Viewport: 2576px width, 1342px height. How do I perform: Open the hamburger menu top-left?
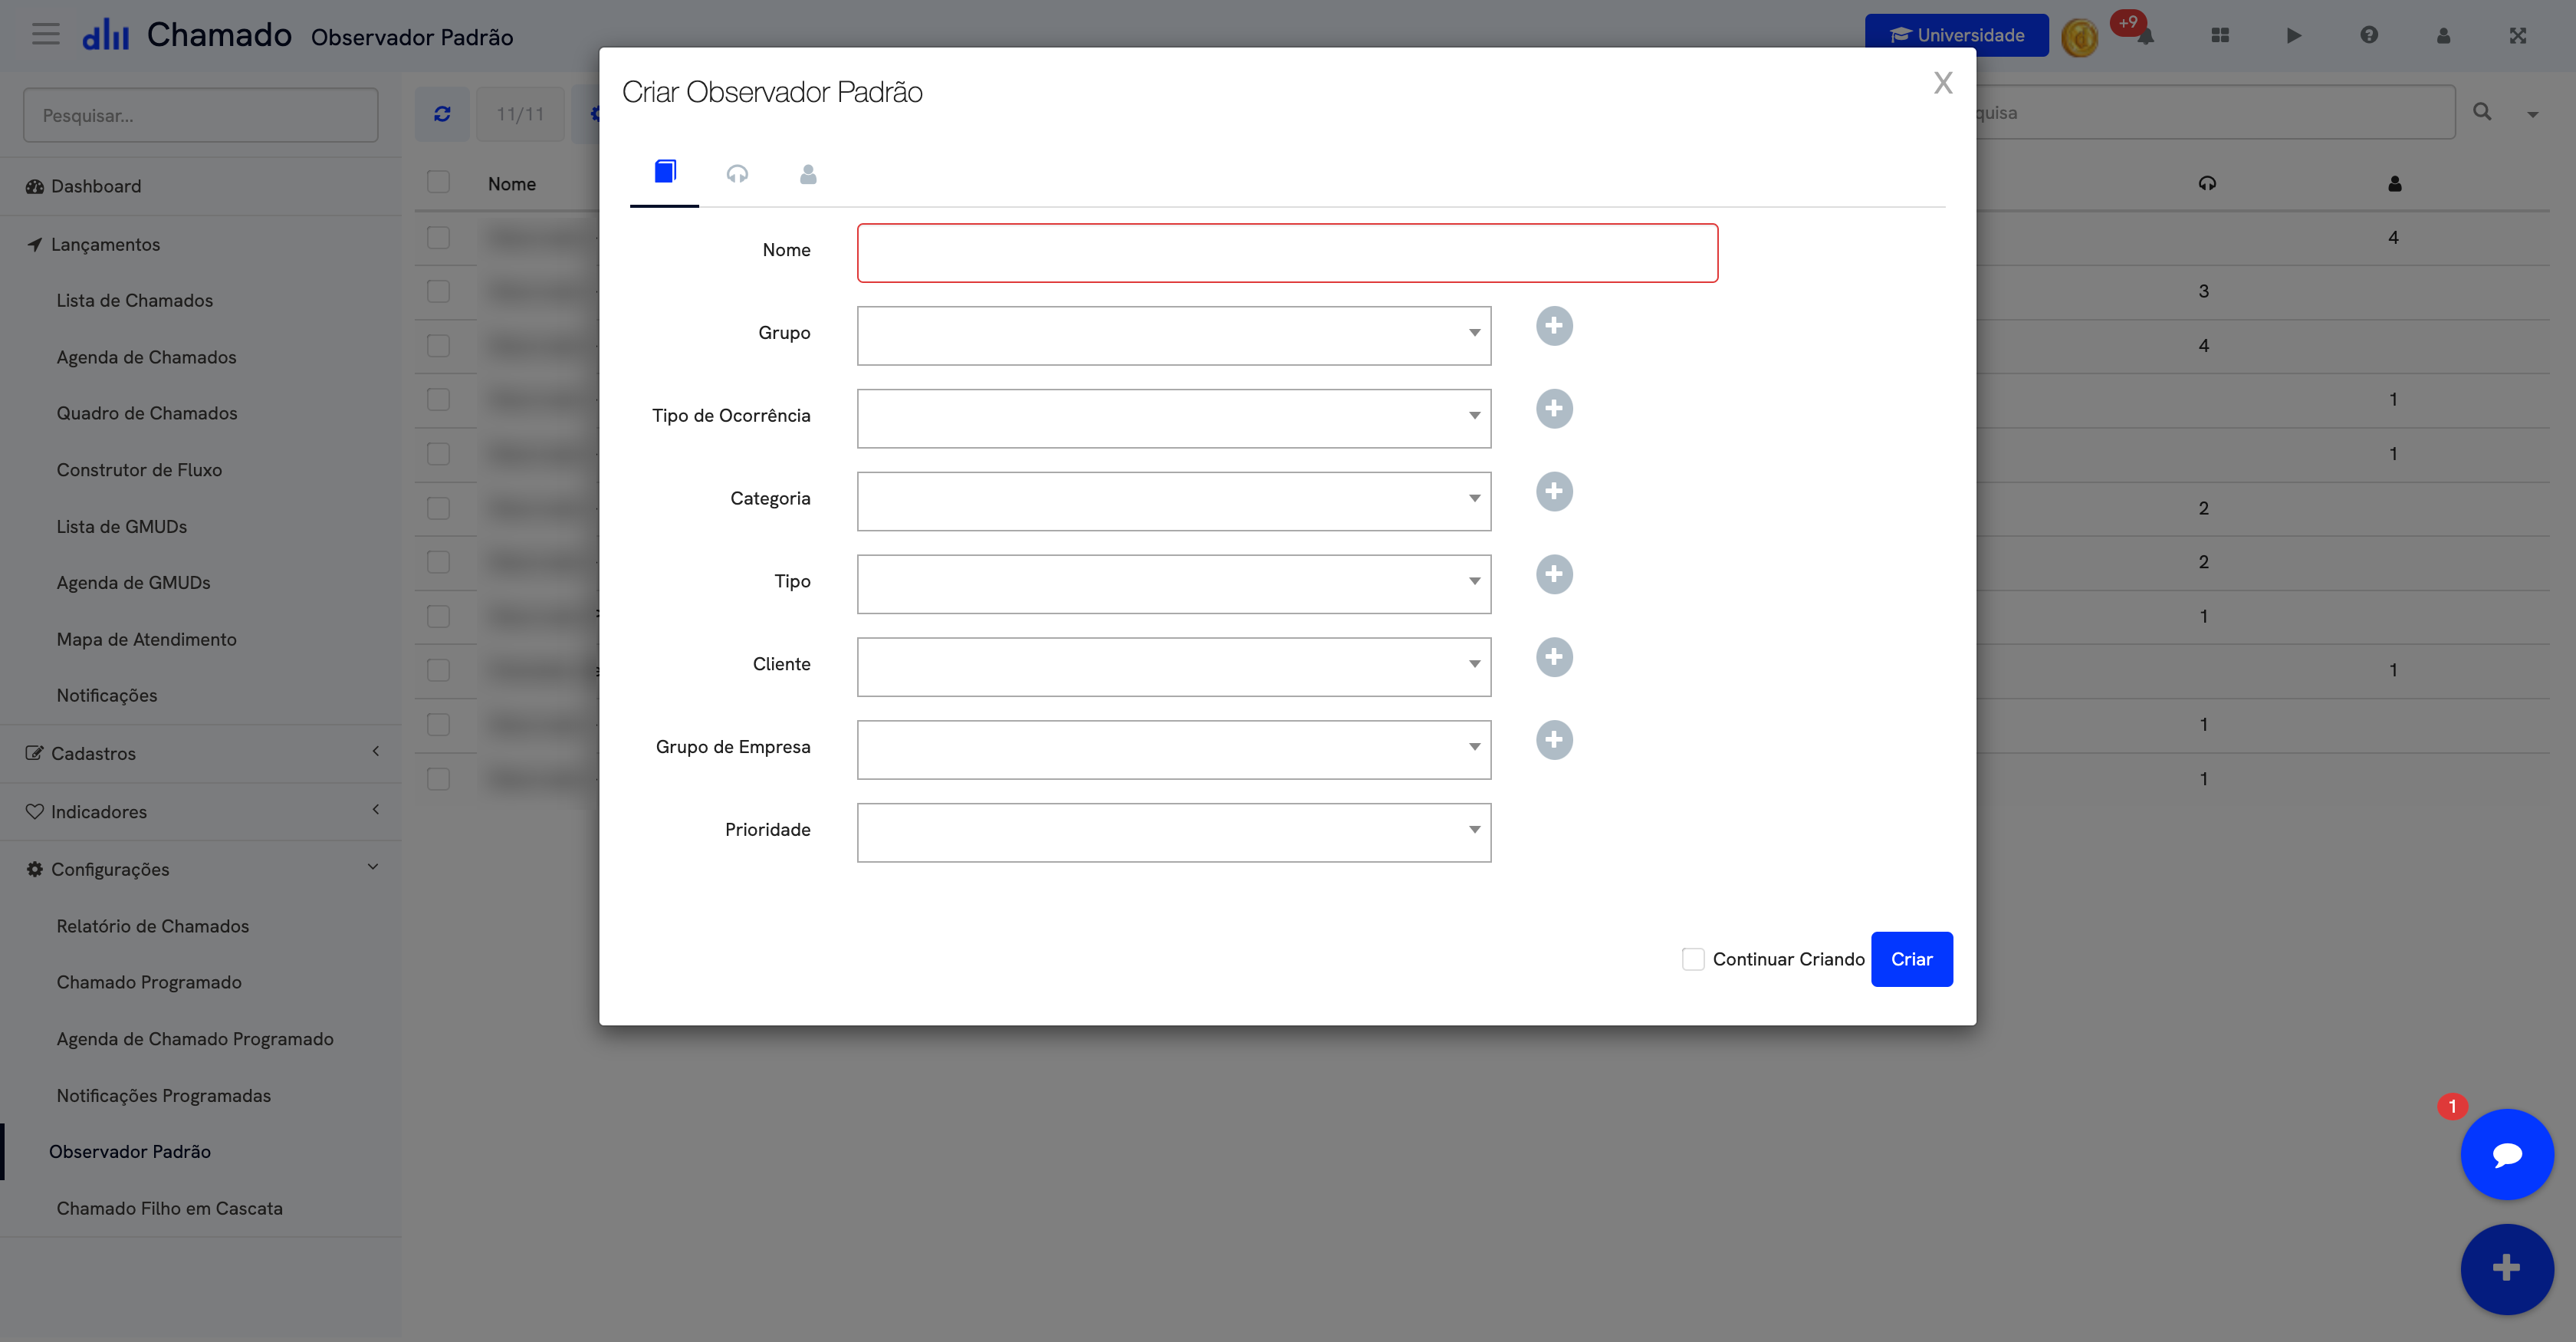45,33
